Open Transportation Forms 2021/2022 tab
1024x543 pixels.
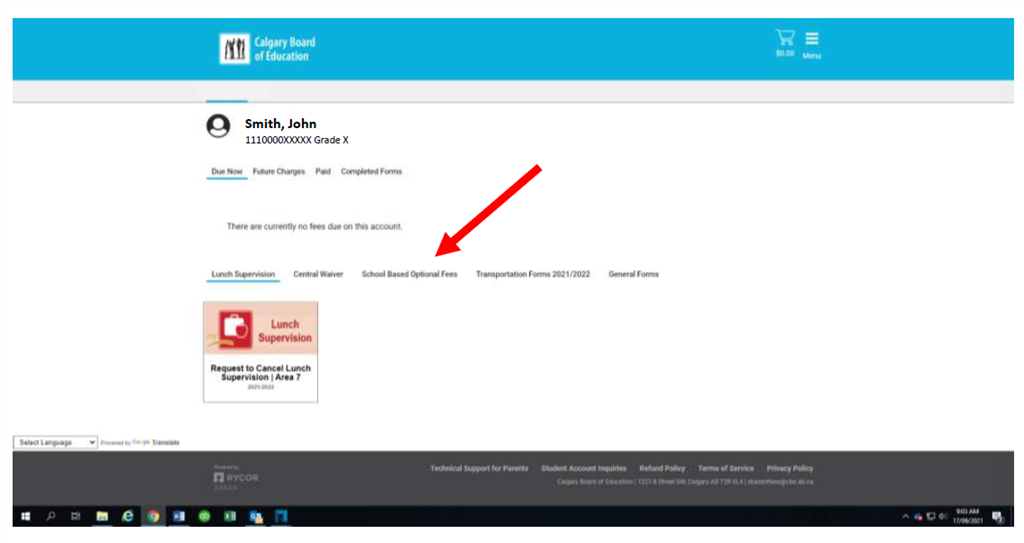[533, 274]
